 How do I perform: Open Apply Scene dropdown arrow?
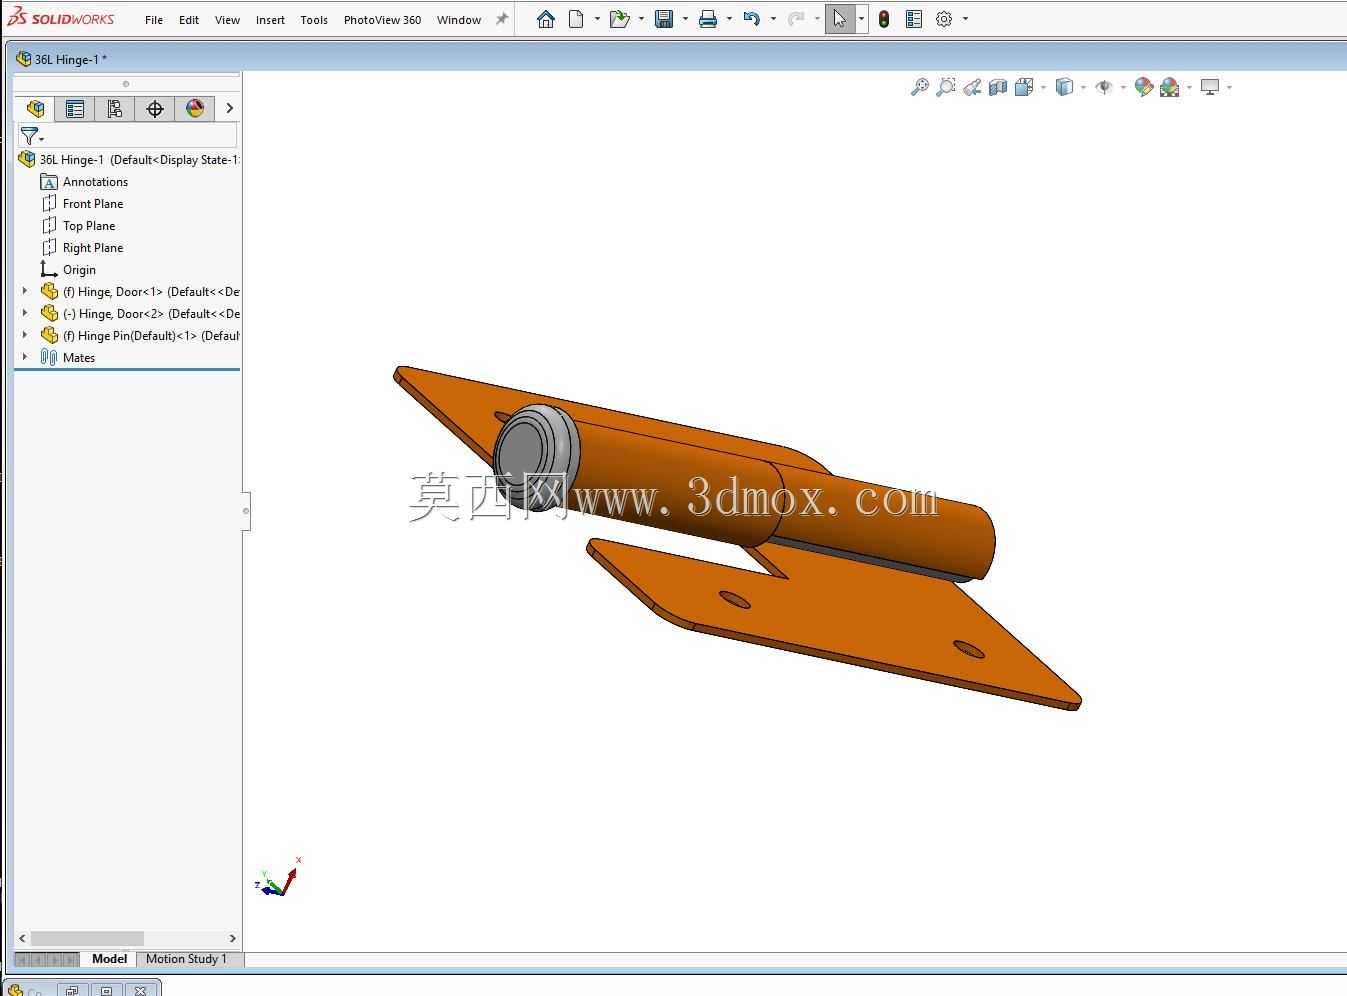point(1189,88)
